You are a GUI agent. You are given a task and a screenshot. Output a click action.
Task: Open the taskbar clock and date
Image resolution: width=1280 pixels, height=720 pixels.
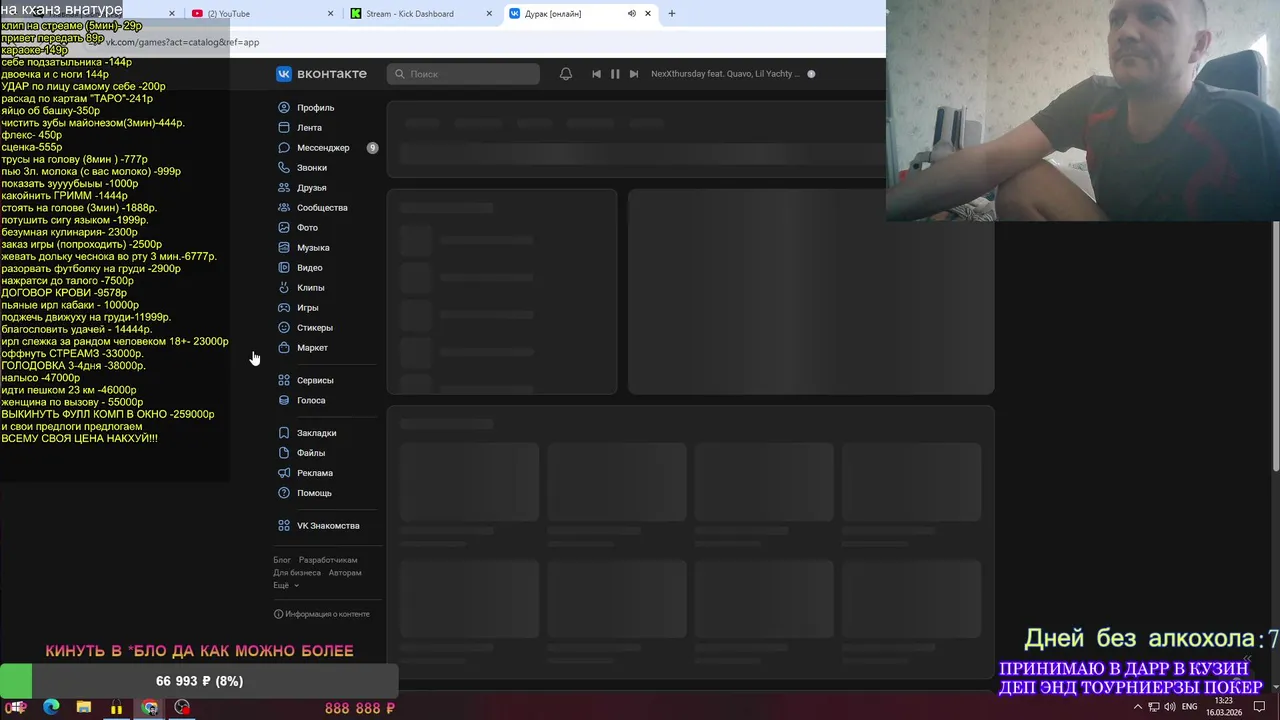pos(1223,707)
